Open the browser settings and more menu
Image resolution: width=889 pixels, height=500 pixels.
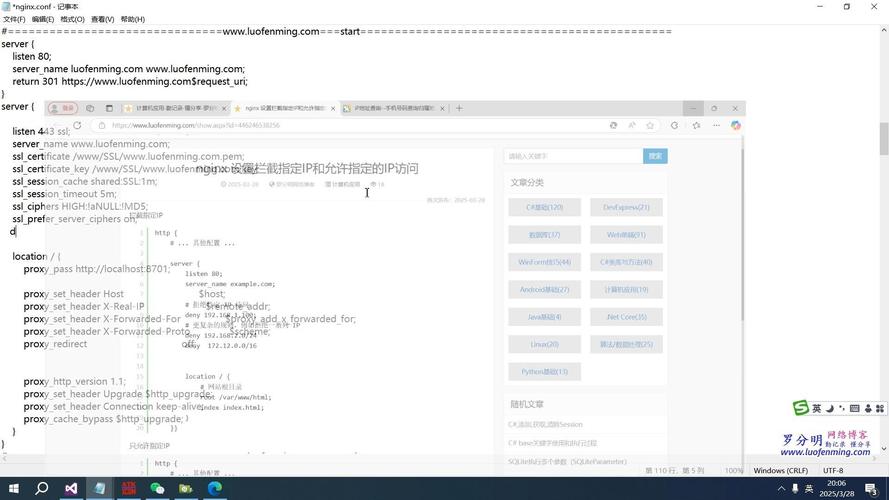[717, 125]
